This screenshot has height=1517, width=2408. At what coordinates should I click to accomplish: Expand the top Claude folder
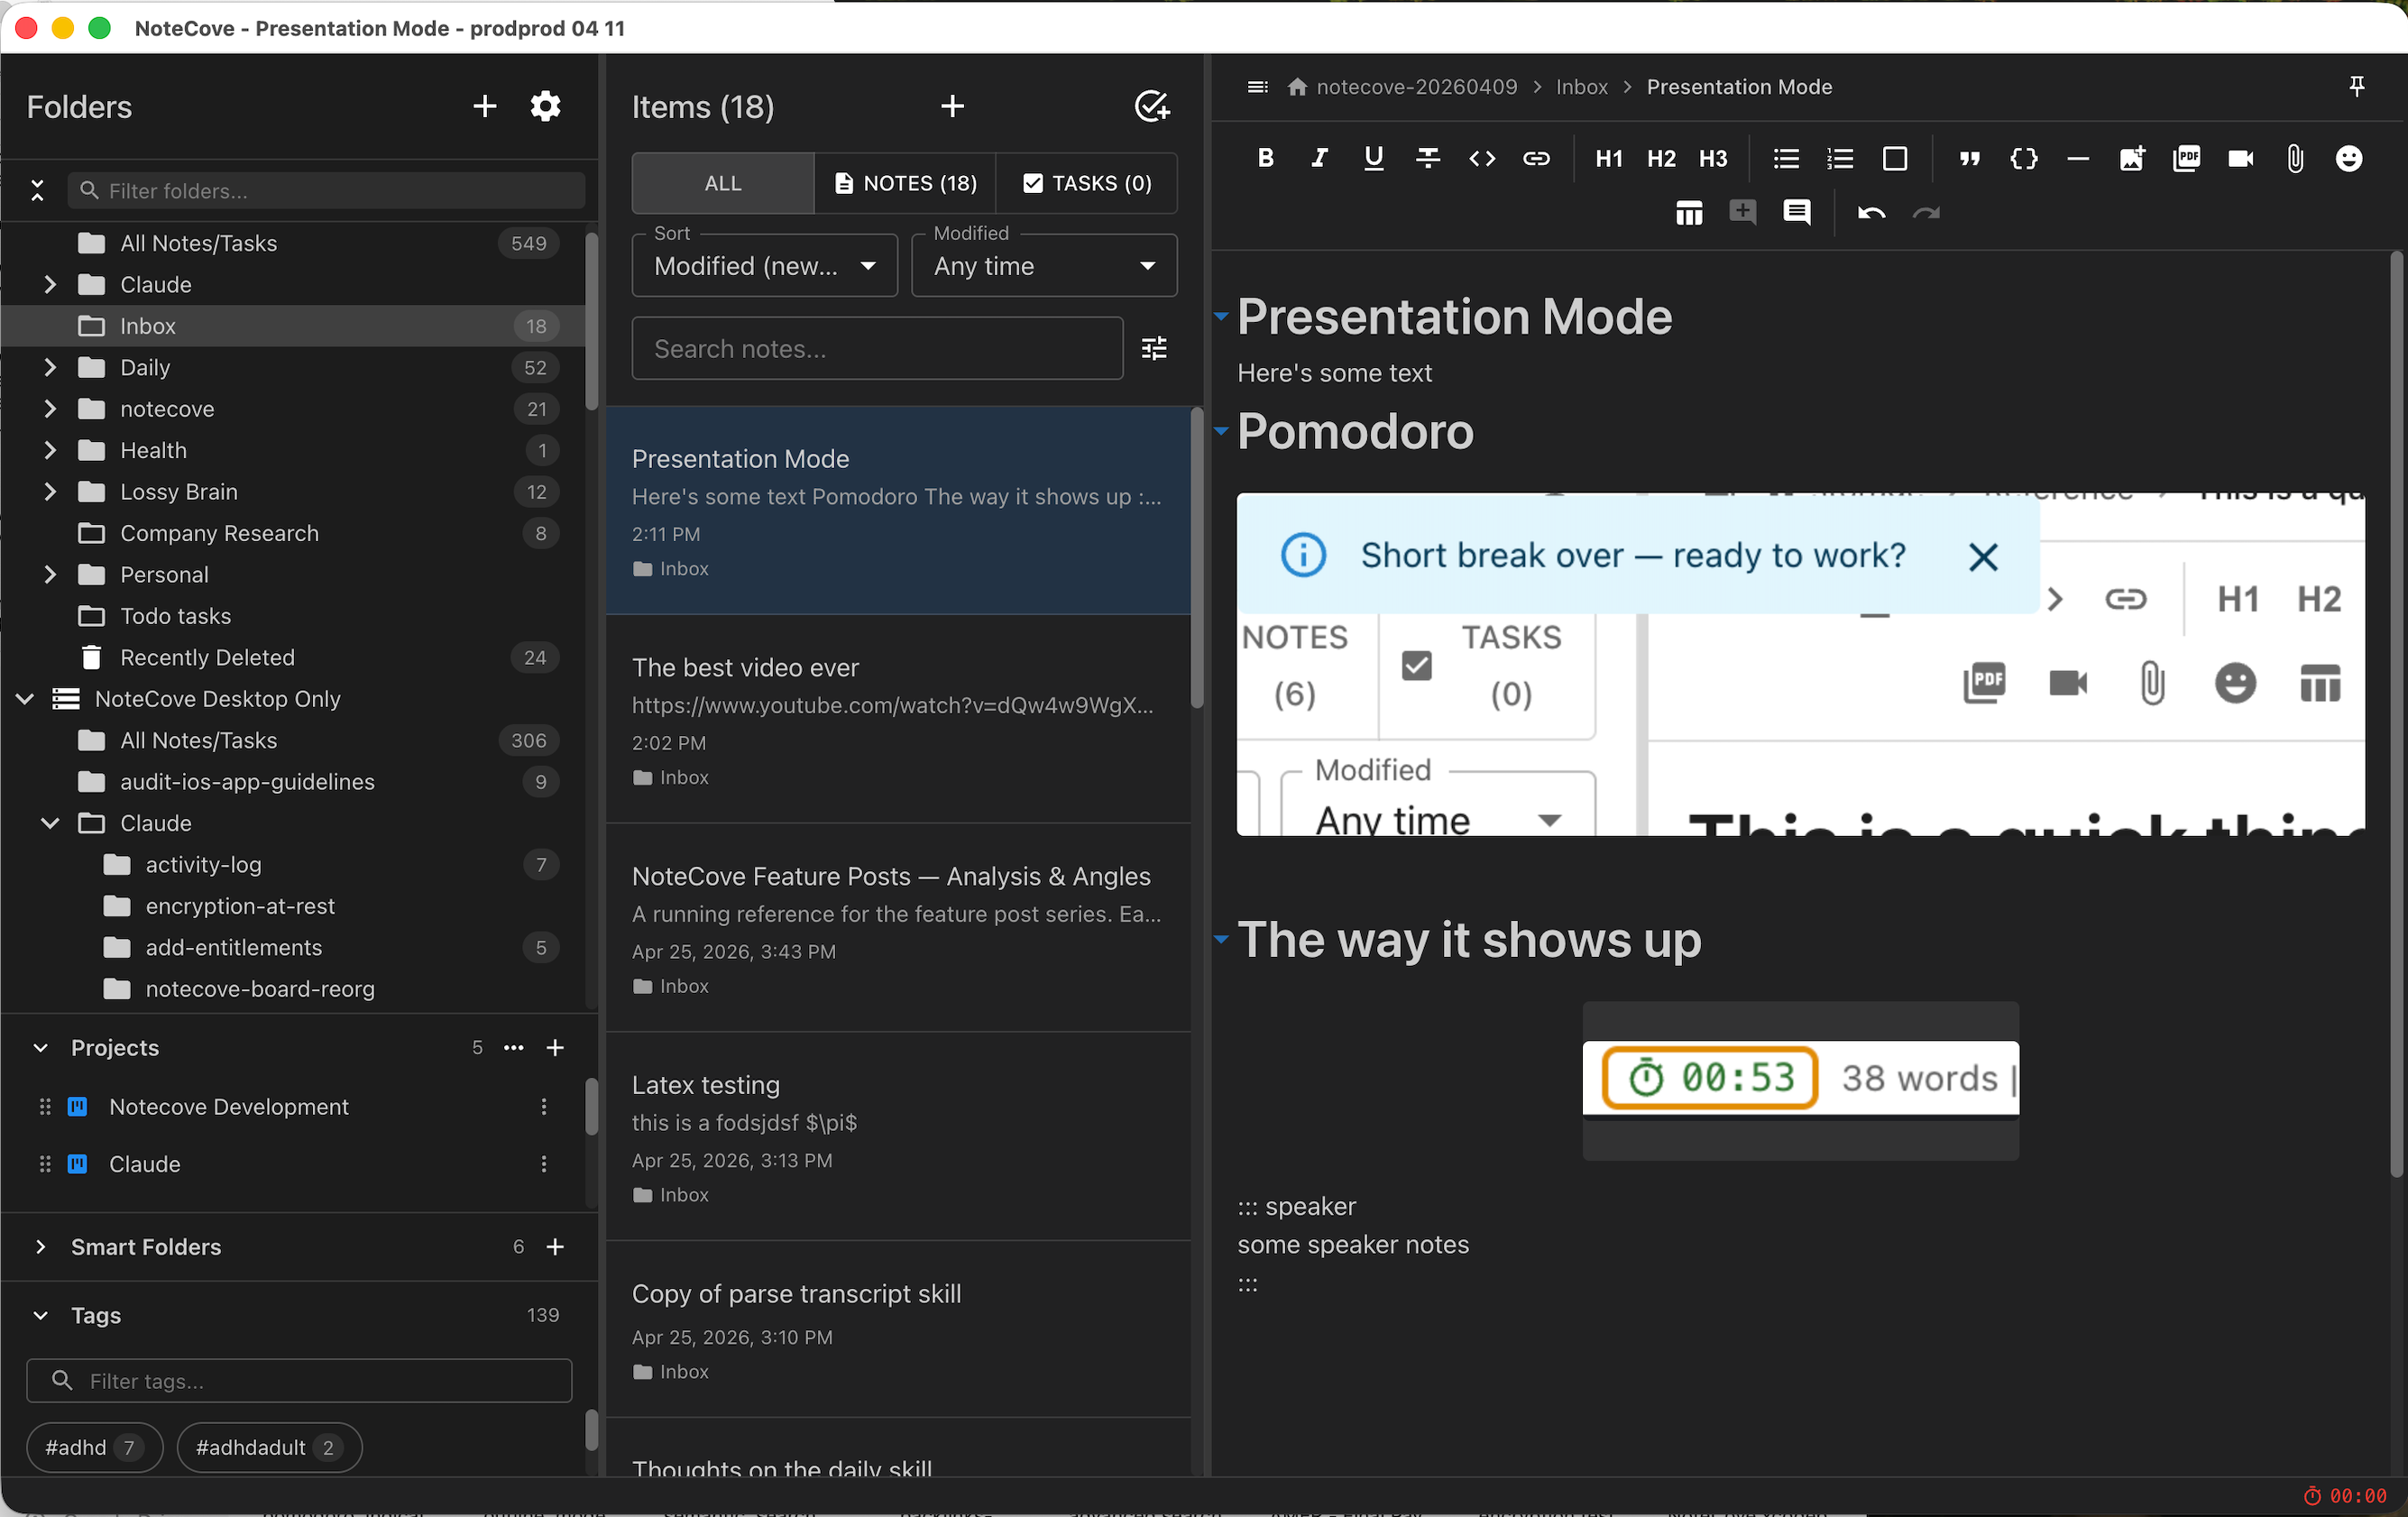pos(50,284)
